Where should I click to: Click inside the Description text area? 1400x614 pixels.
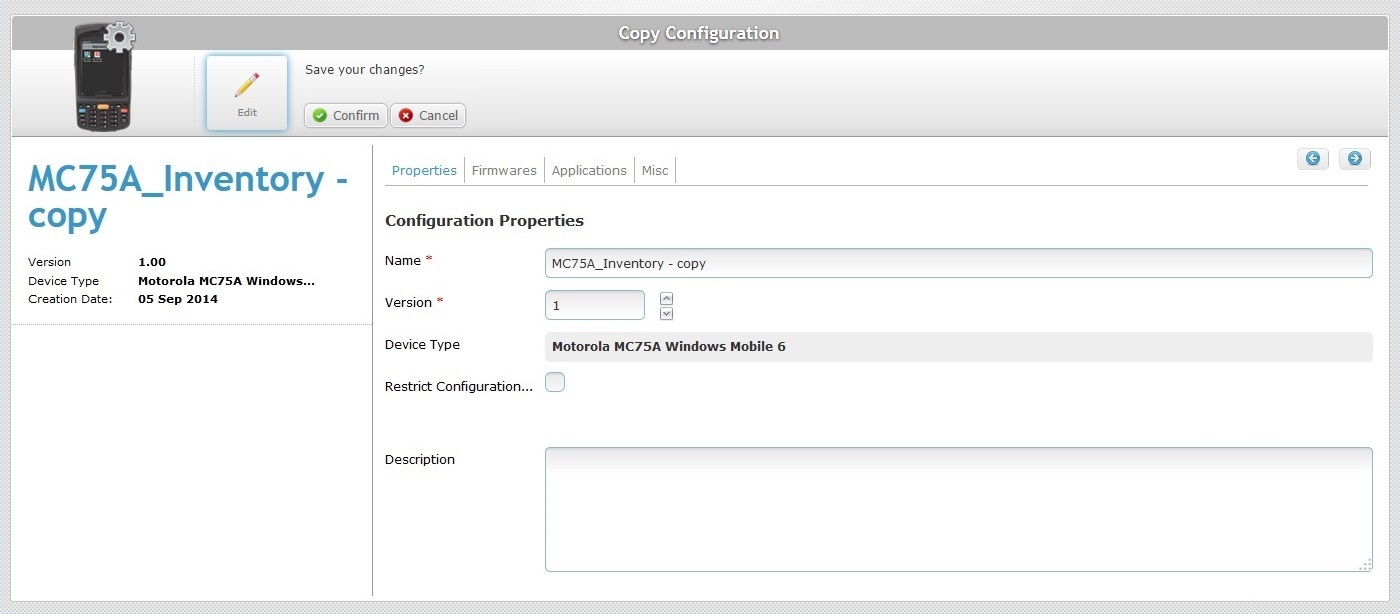(x=959, y=509)
